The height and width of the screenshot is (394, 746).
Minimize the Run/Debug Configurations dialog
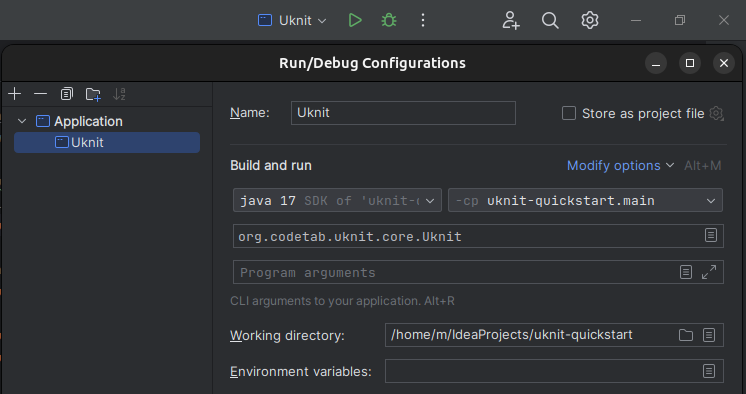(656, 63)
